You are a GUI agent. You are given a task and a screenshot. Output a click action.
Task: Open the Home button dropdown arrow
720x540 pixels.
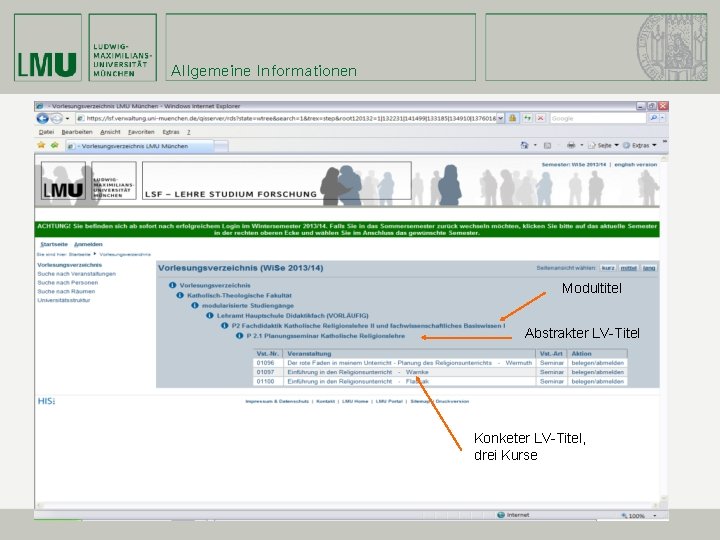pyautogui.click(x=535, y=145)
